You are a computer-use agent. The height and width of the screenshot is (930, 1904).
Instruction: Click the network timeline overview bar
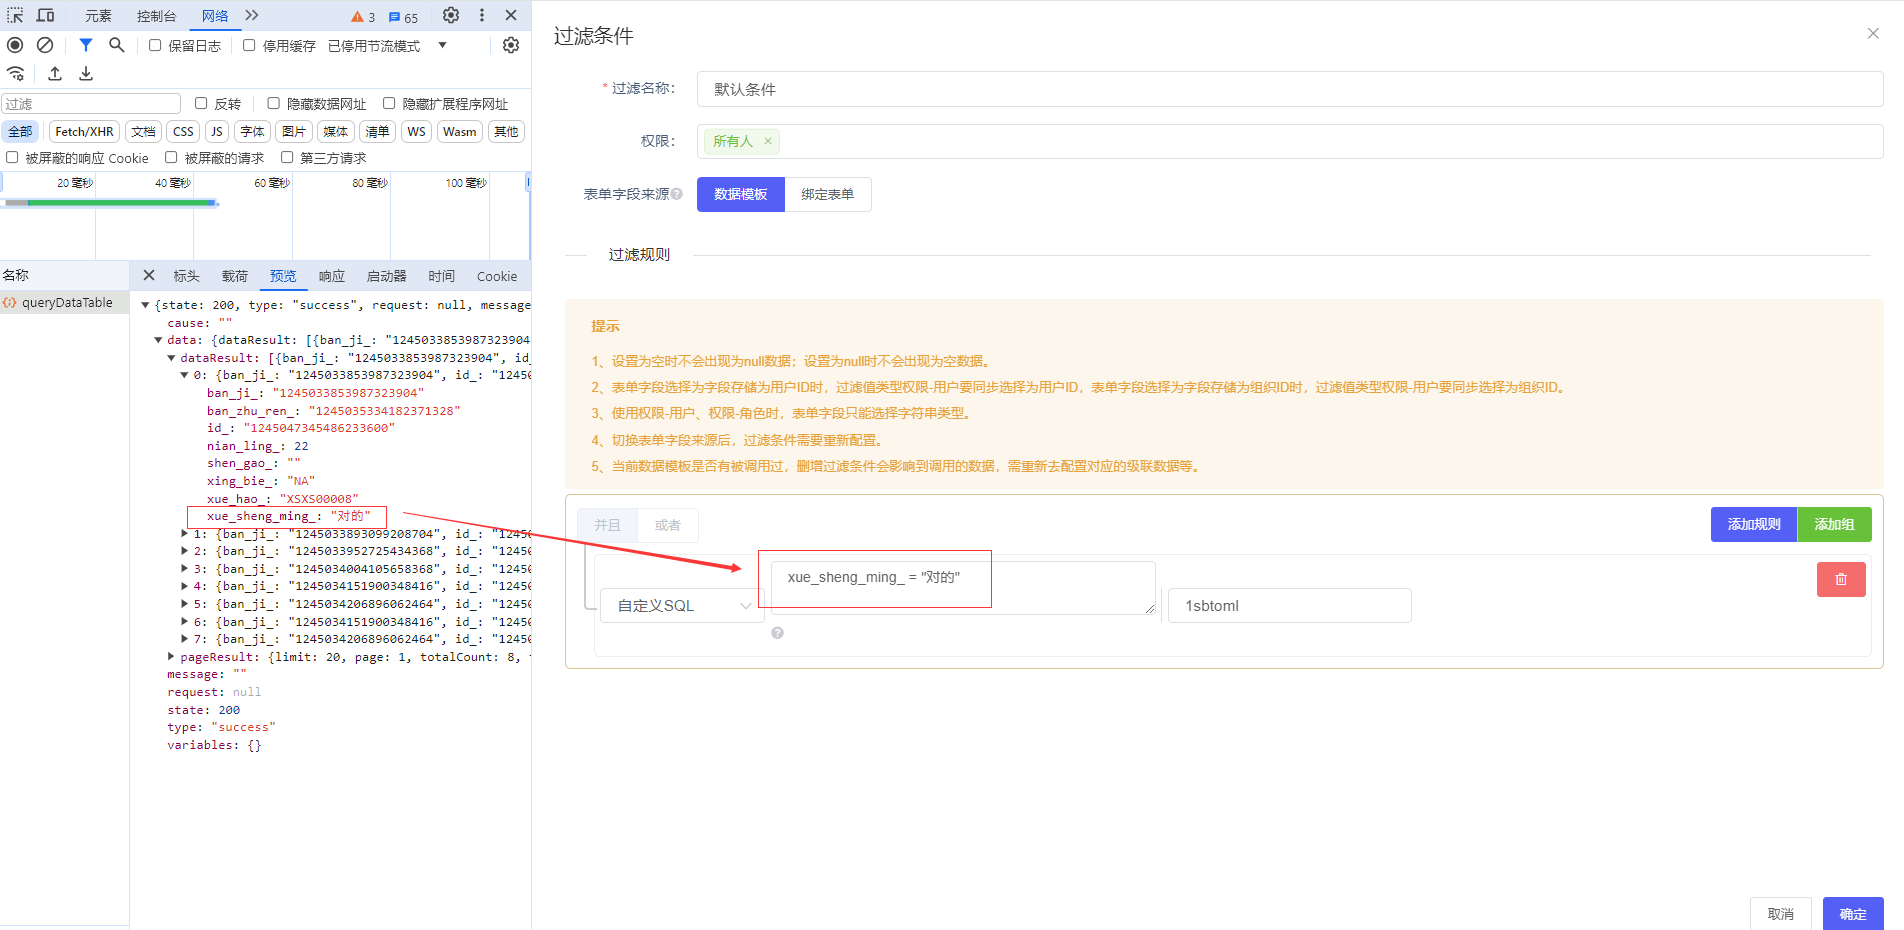[110, 203]
